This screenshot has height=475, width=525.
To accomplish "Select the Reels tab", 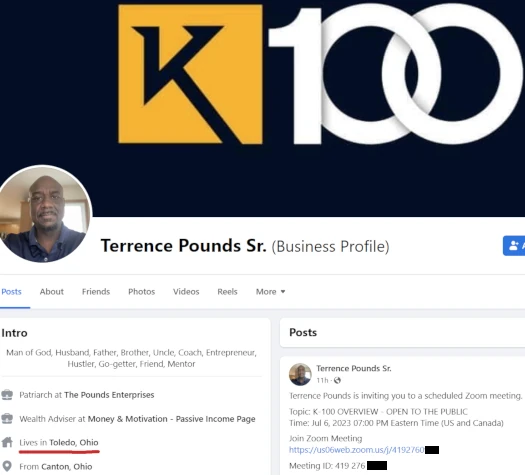I will tap(227, 292).
